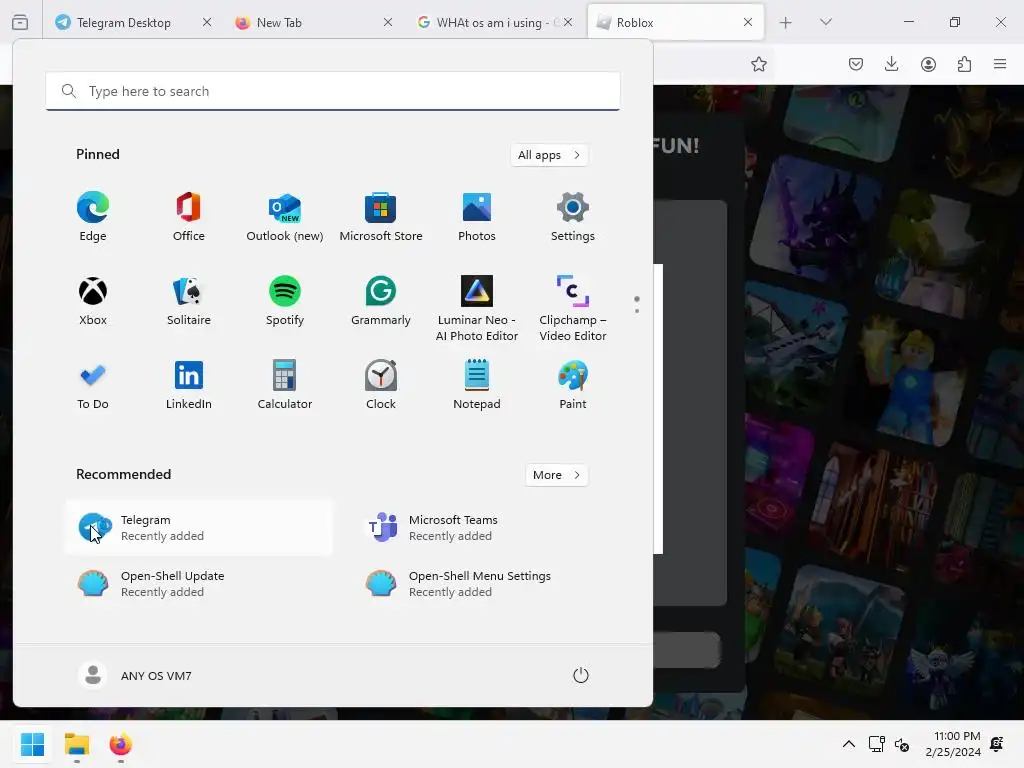This screenshot has width=1024, height=768.
Task: Open the Firefox extensions icon
Action: [964, 64]
